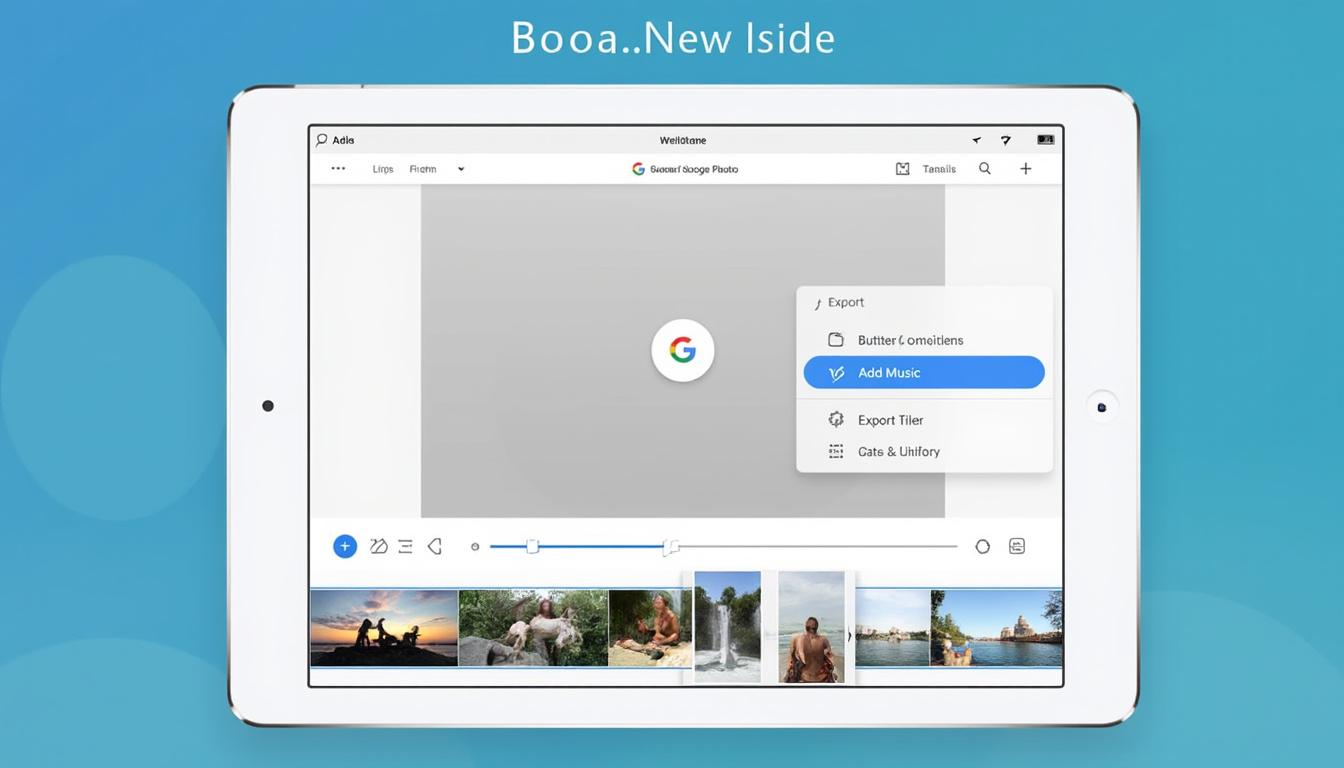
Task: Click the plus icon in the top toolbar
Action: point(1025,168)
